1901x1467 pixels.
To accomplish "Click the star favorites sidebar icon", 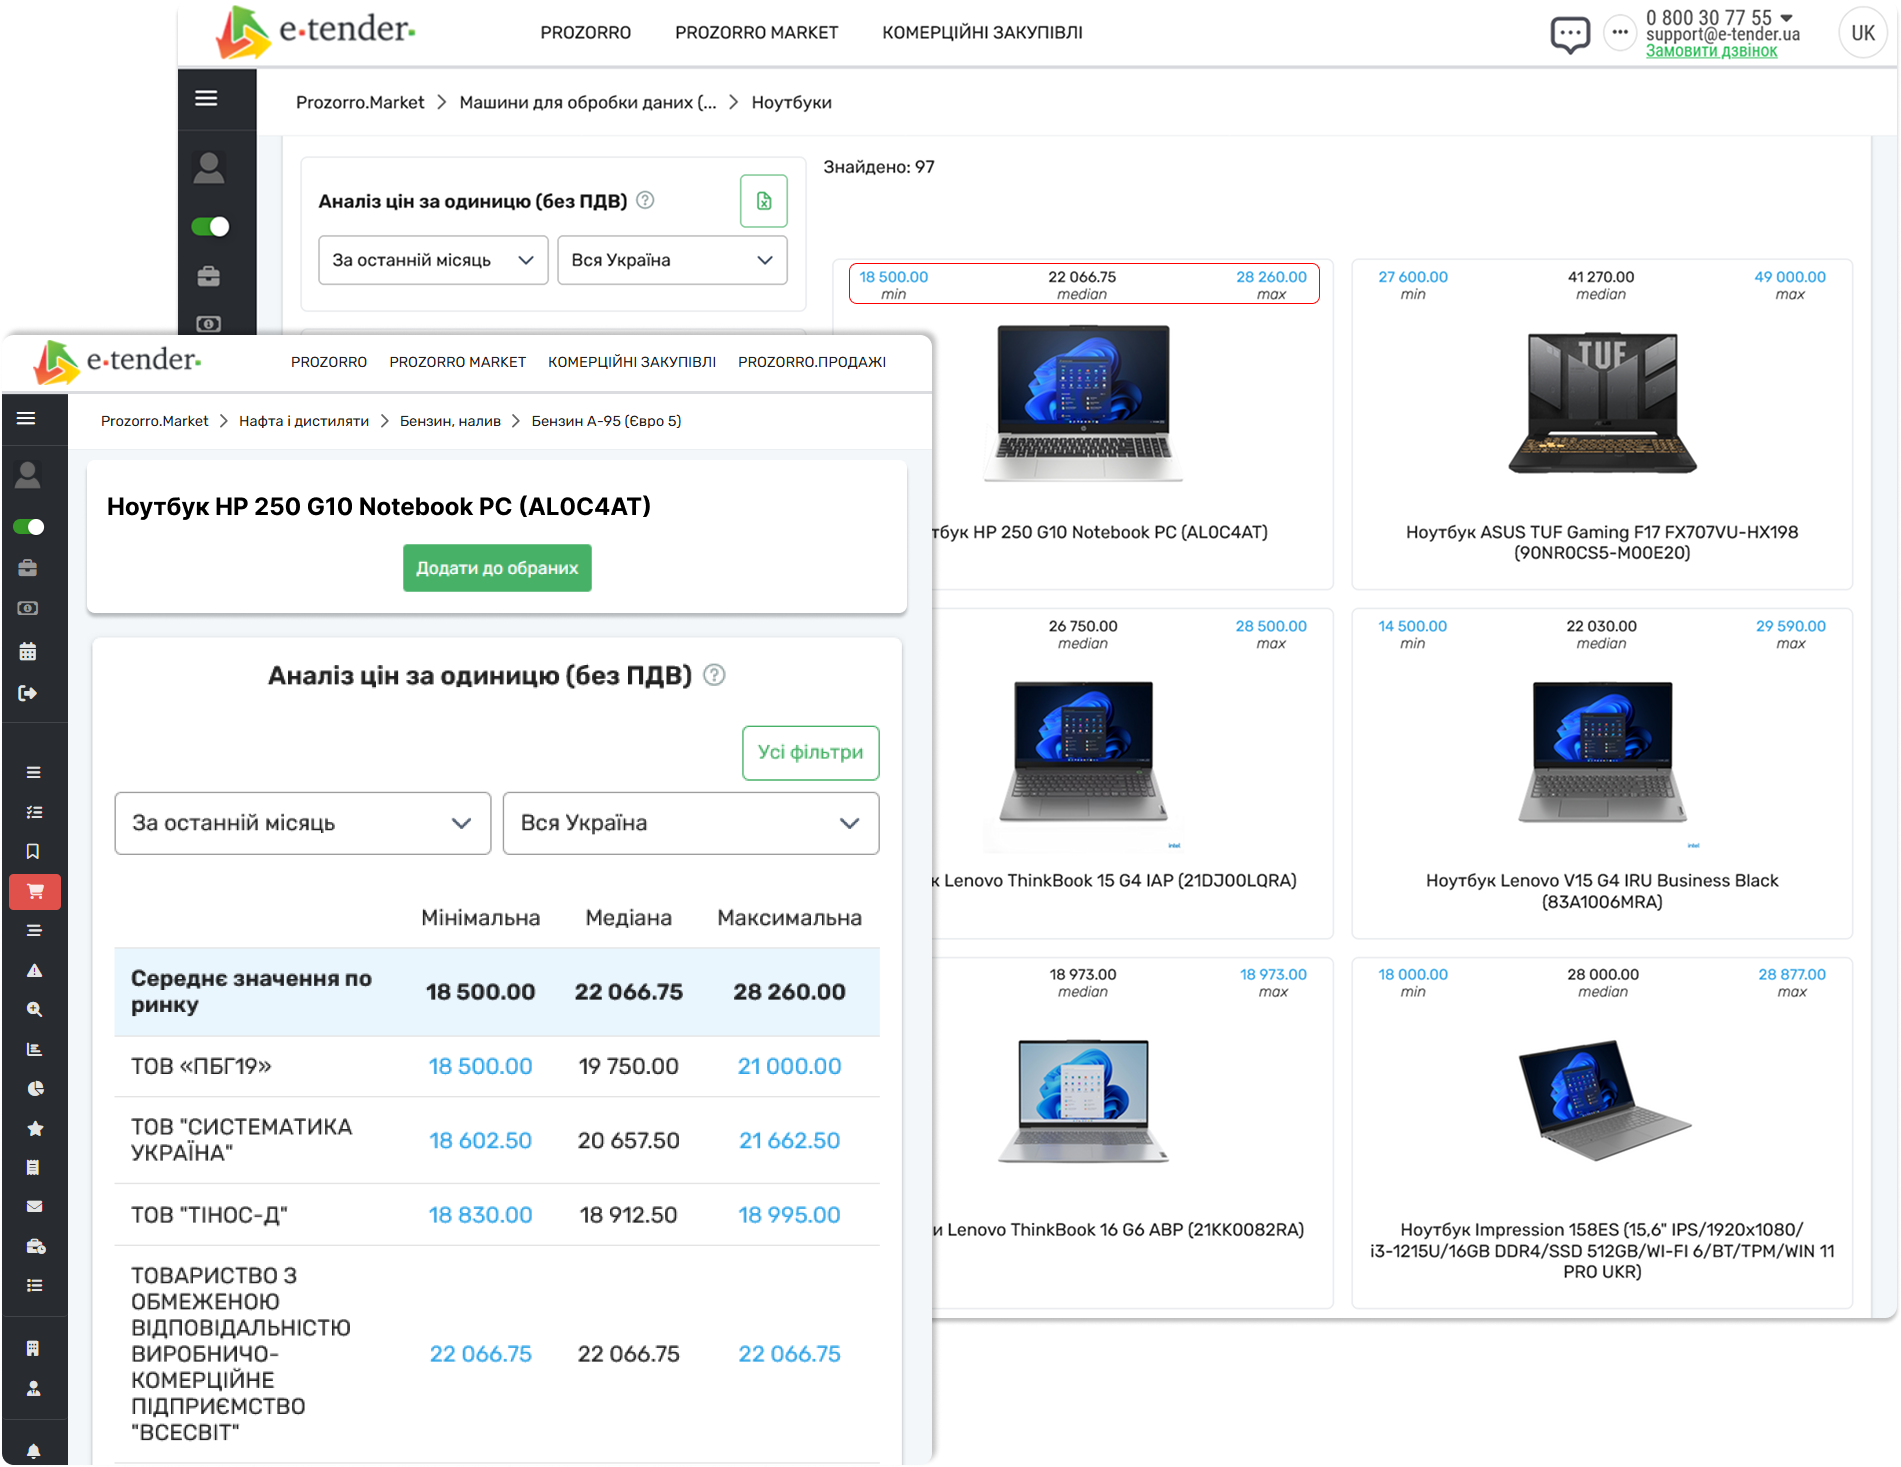I will (35, 1128).
